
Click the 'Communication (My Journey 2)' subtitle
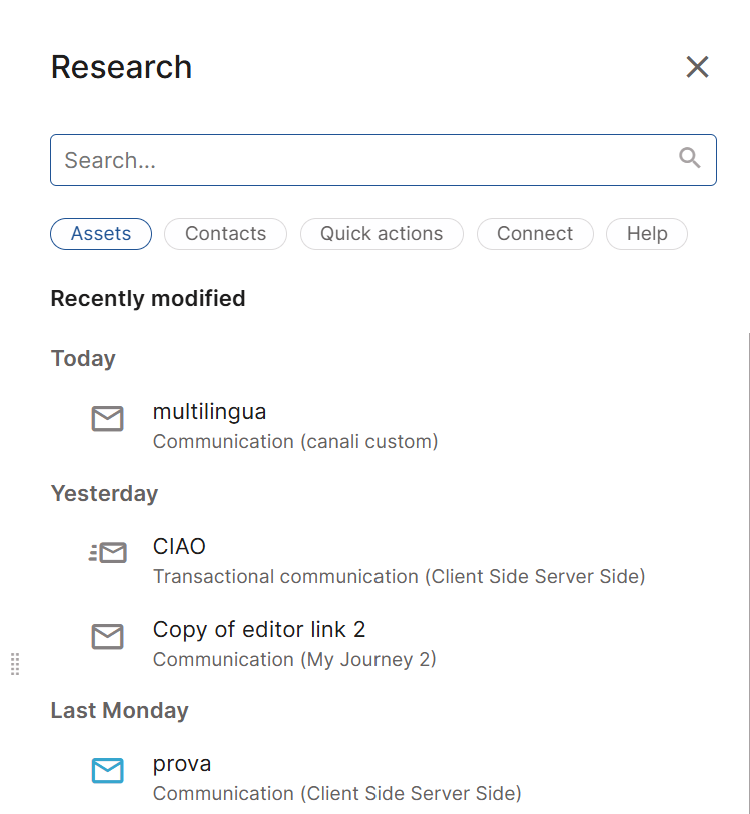coord(294,659)
